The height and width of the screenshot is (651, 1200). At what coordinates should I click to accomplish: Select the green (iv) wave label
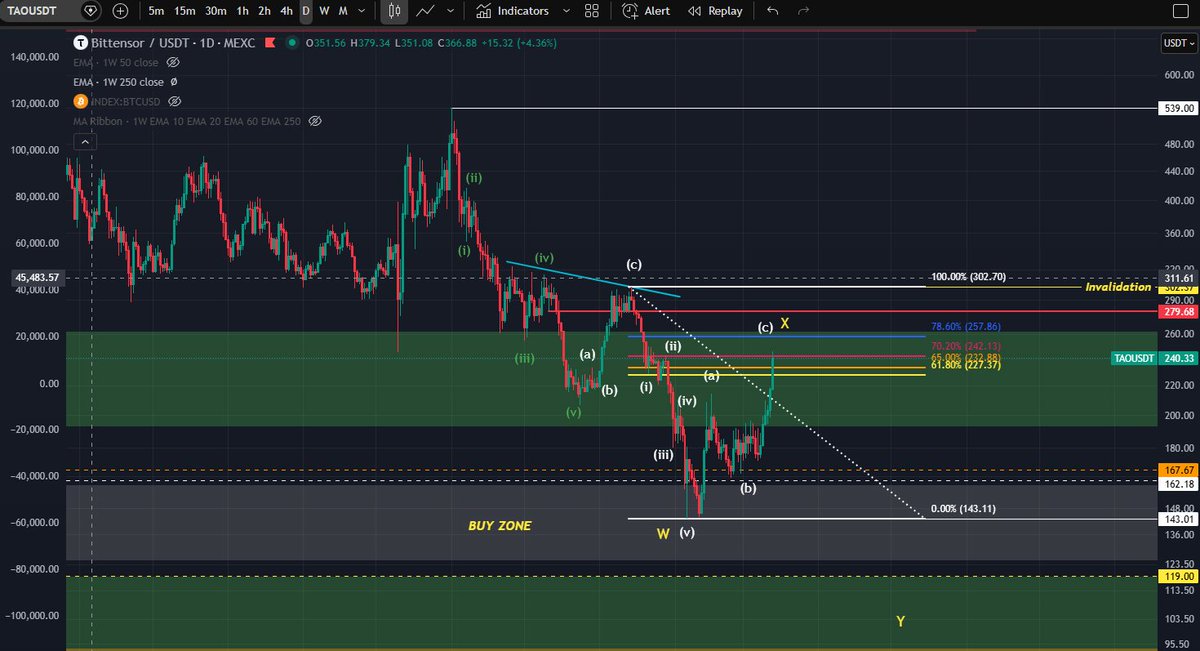click(544, 257)
